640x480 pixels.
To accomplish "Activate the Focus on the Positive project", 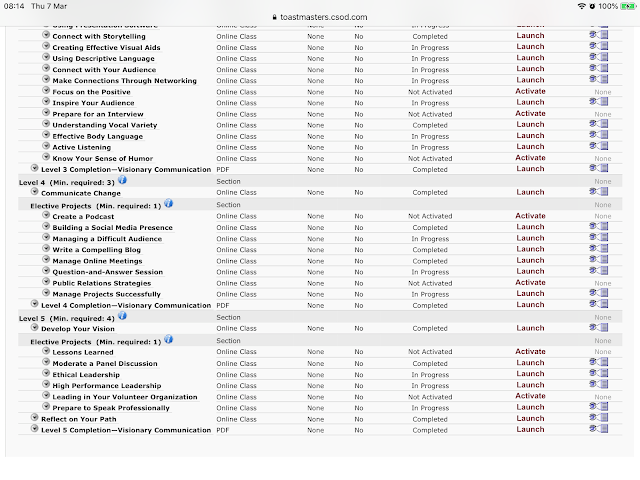I will pos(530,91).
